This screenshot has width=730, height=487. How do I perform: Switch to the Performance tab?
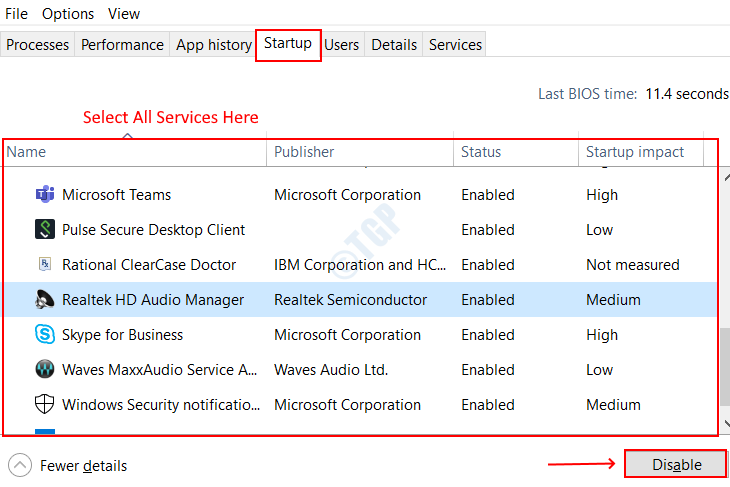(122, 45)
